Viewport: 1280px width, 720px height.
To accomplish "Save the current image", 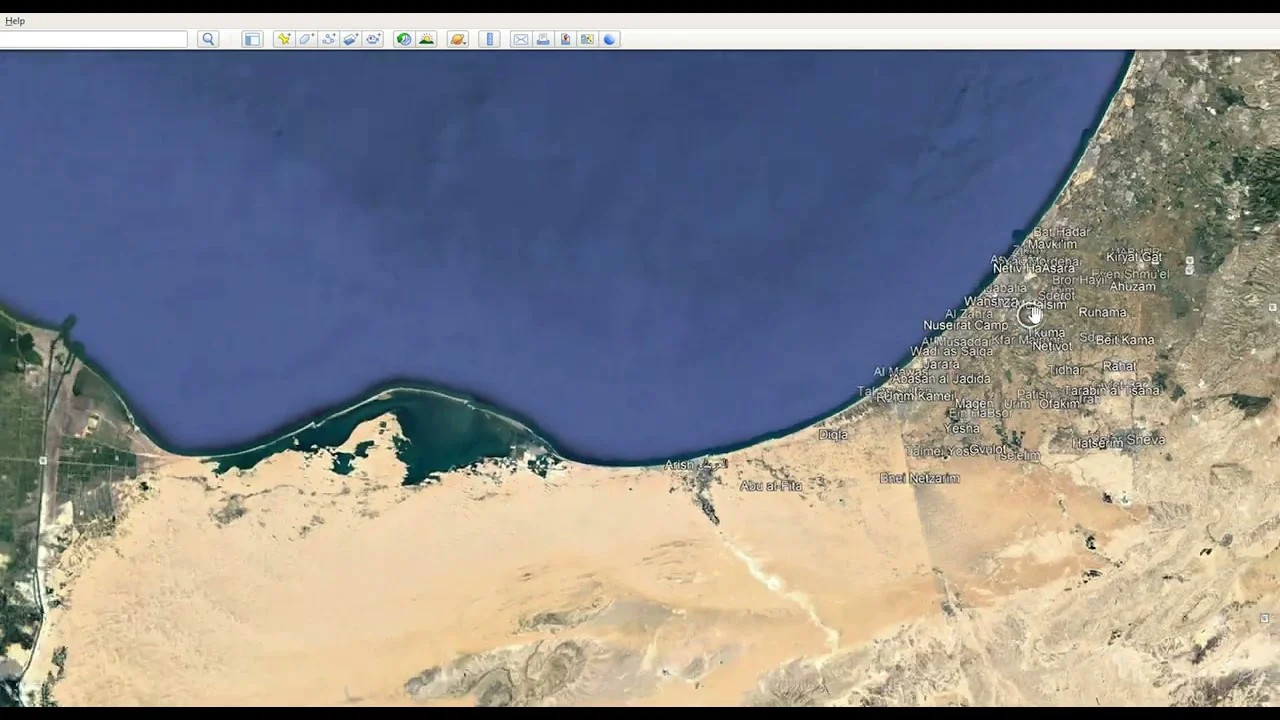I will [565, 39].
